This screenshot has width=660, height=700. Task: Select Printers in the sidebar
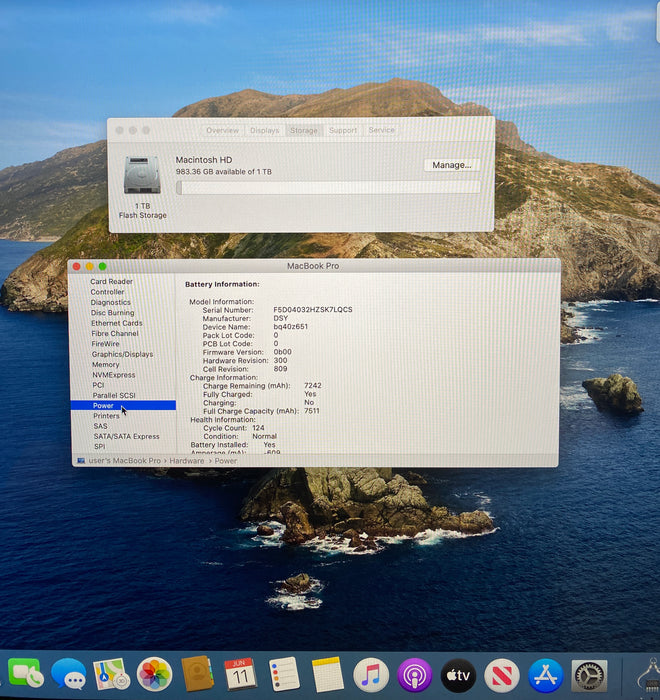106,416
